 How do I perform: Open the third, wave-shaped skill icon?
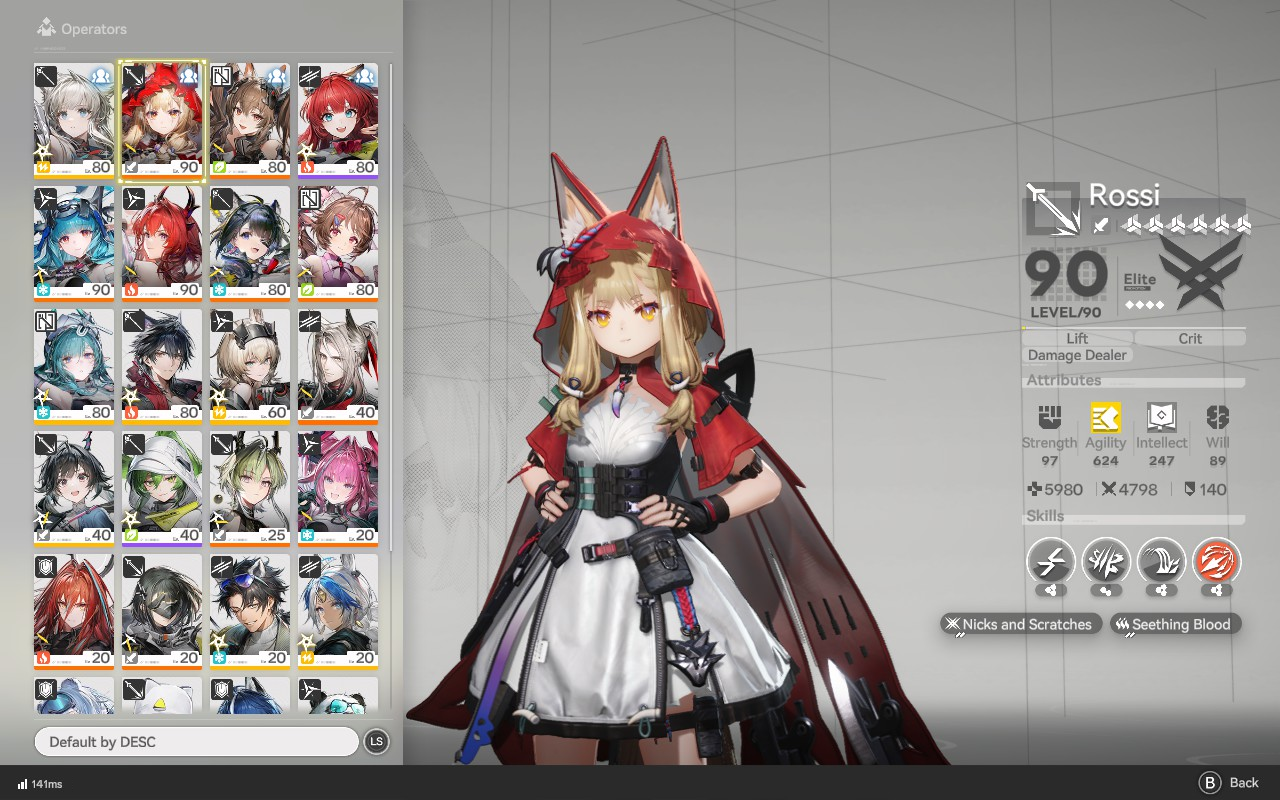coord(1161,562)
